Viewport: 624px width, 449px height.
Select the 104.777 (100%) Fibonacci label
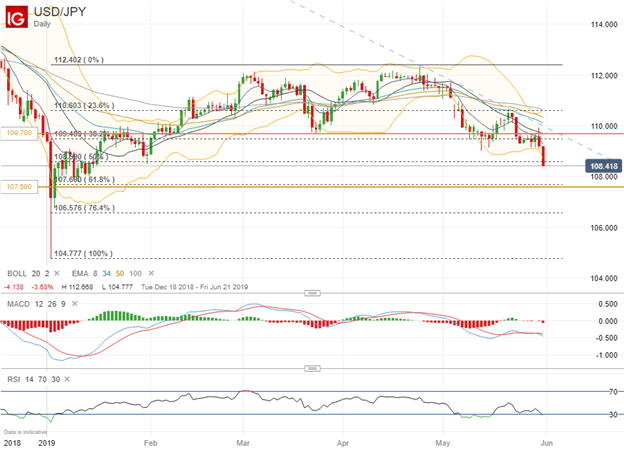coord(83,254)
